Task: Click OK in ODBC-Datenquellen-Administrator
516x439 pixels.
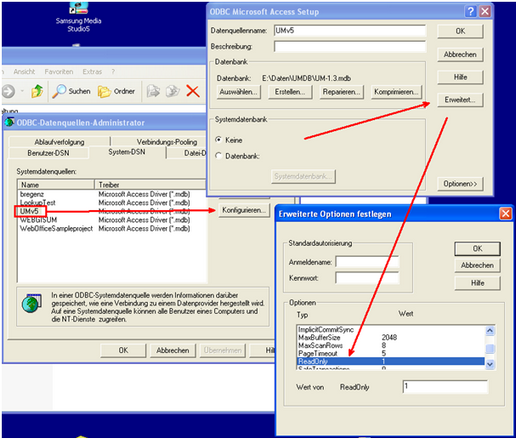Action: pyautogui.click(x=123, y=350)
